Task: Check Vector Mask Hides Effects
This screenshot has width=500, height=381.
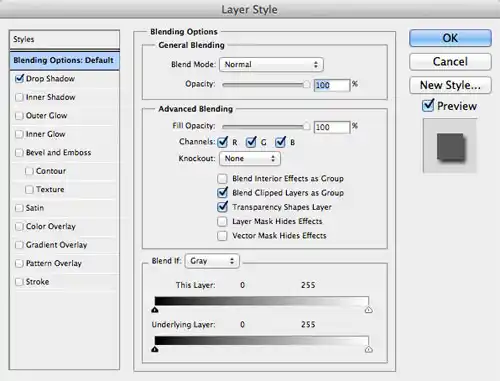Action: click(x=222, y=236)
